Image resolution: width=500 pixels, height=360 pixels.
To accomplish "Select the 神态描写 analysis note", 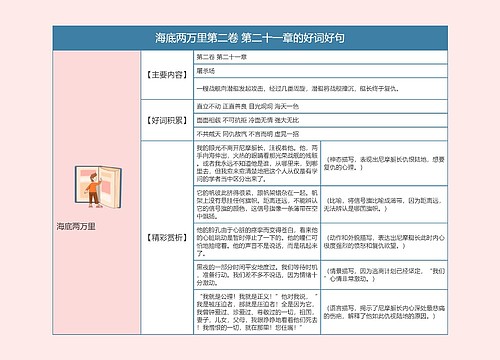I will [x=384, y=163].
